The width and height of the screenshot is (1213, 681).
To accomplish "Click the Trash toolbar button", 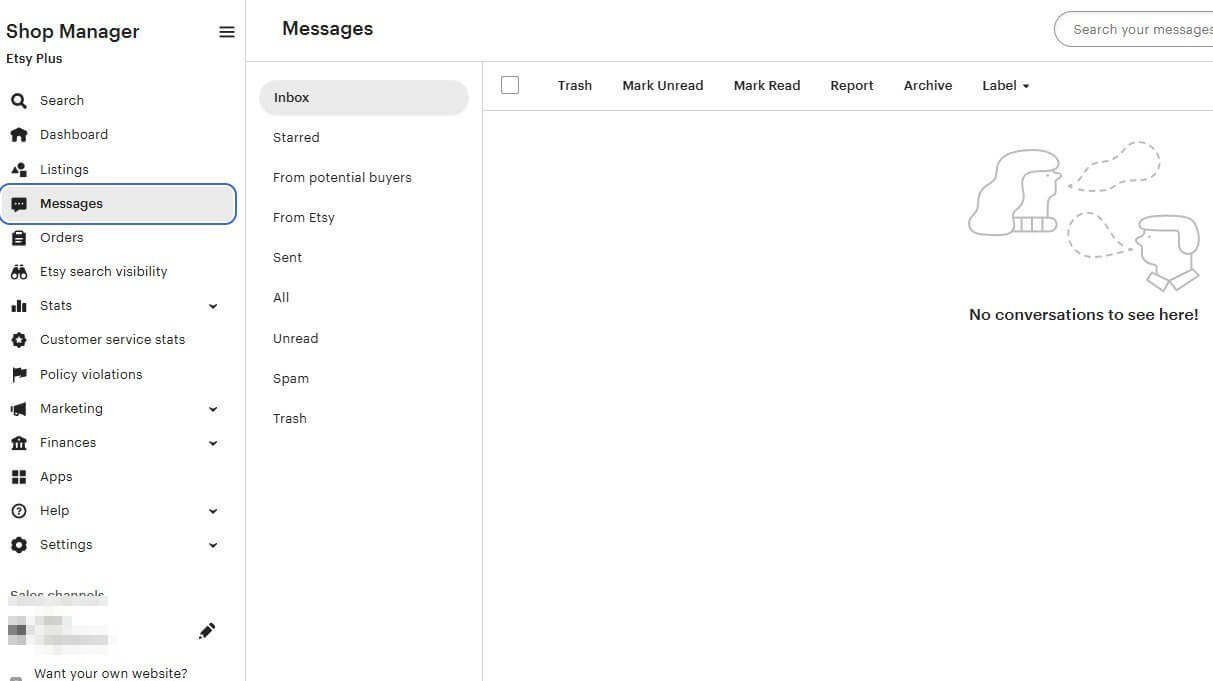I will coord(575,86).
